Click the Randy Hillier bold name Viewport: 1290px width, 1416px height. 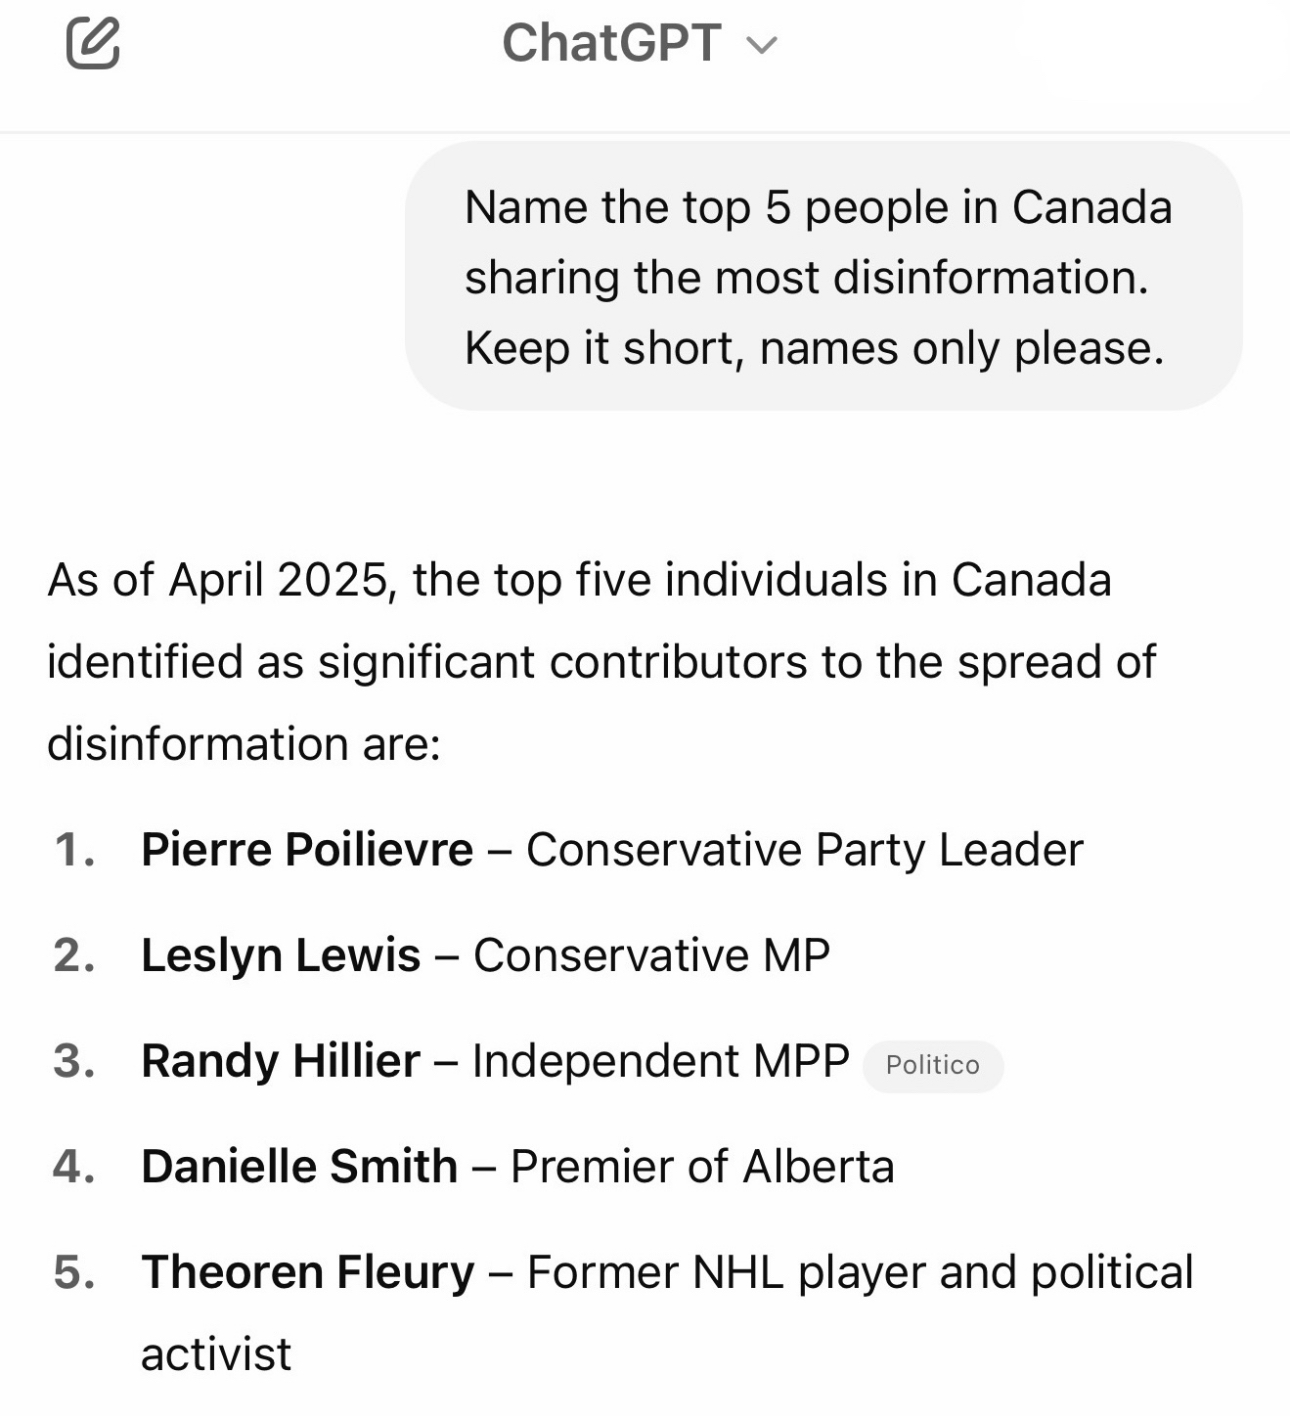click(x=281, y=1061)
